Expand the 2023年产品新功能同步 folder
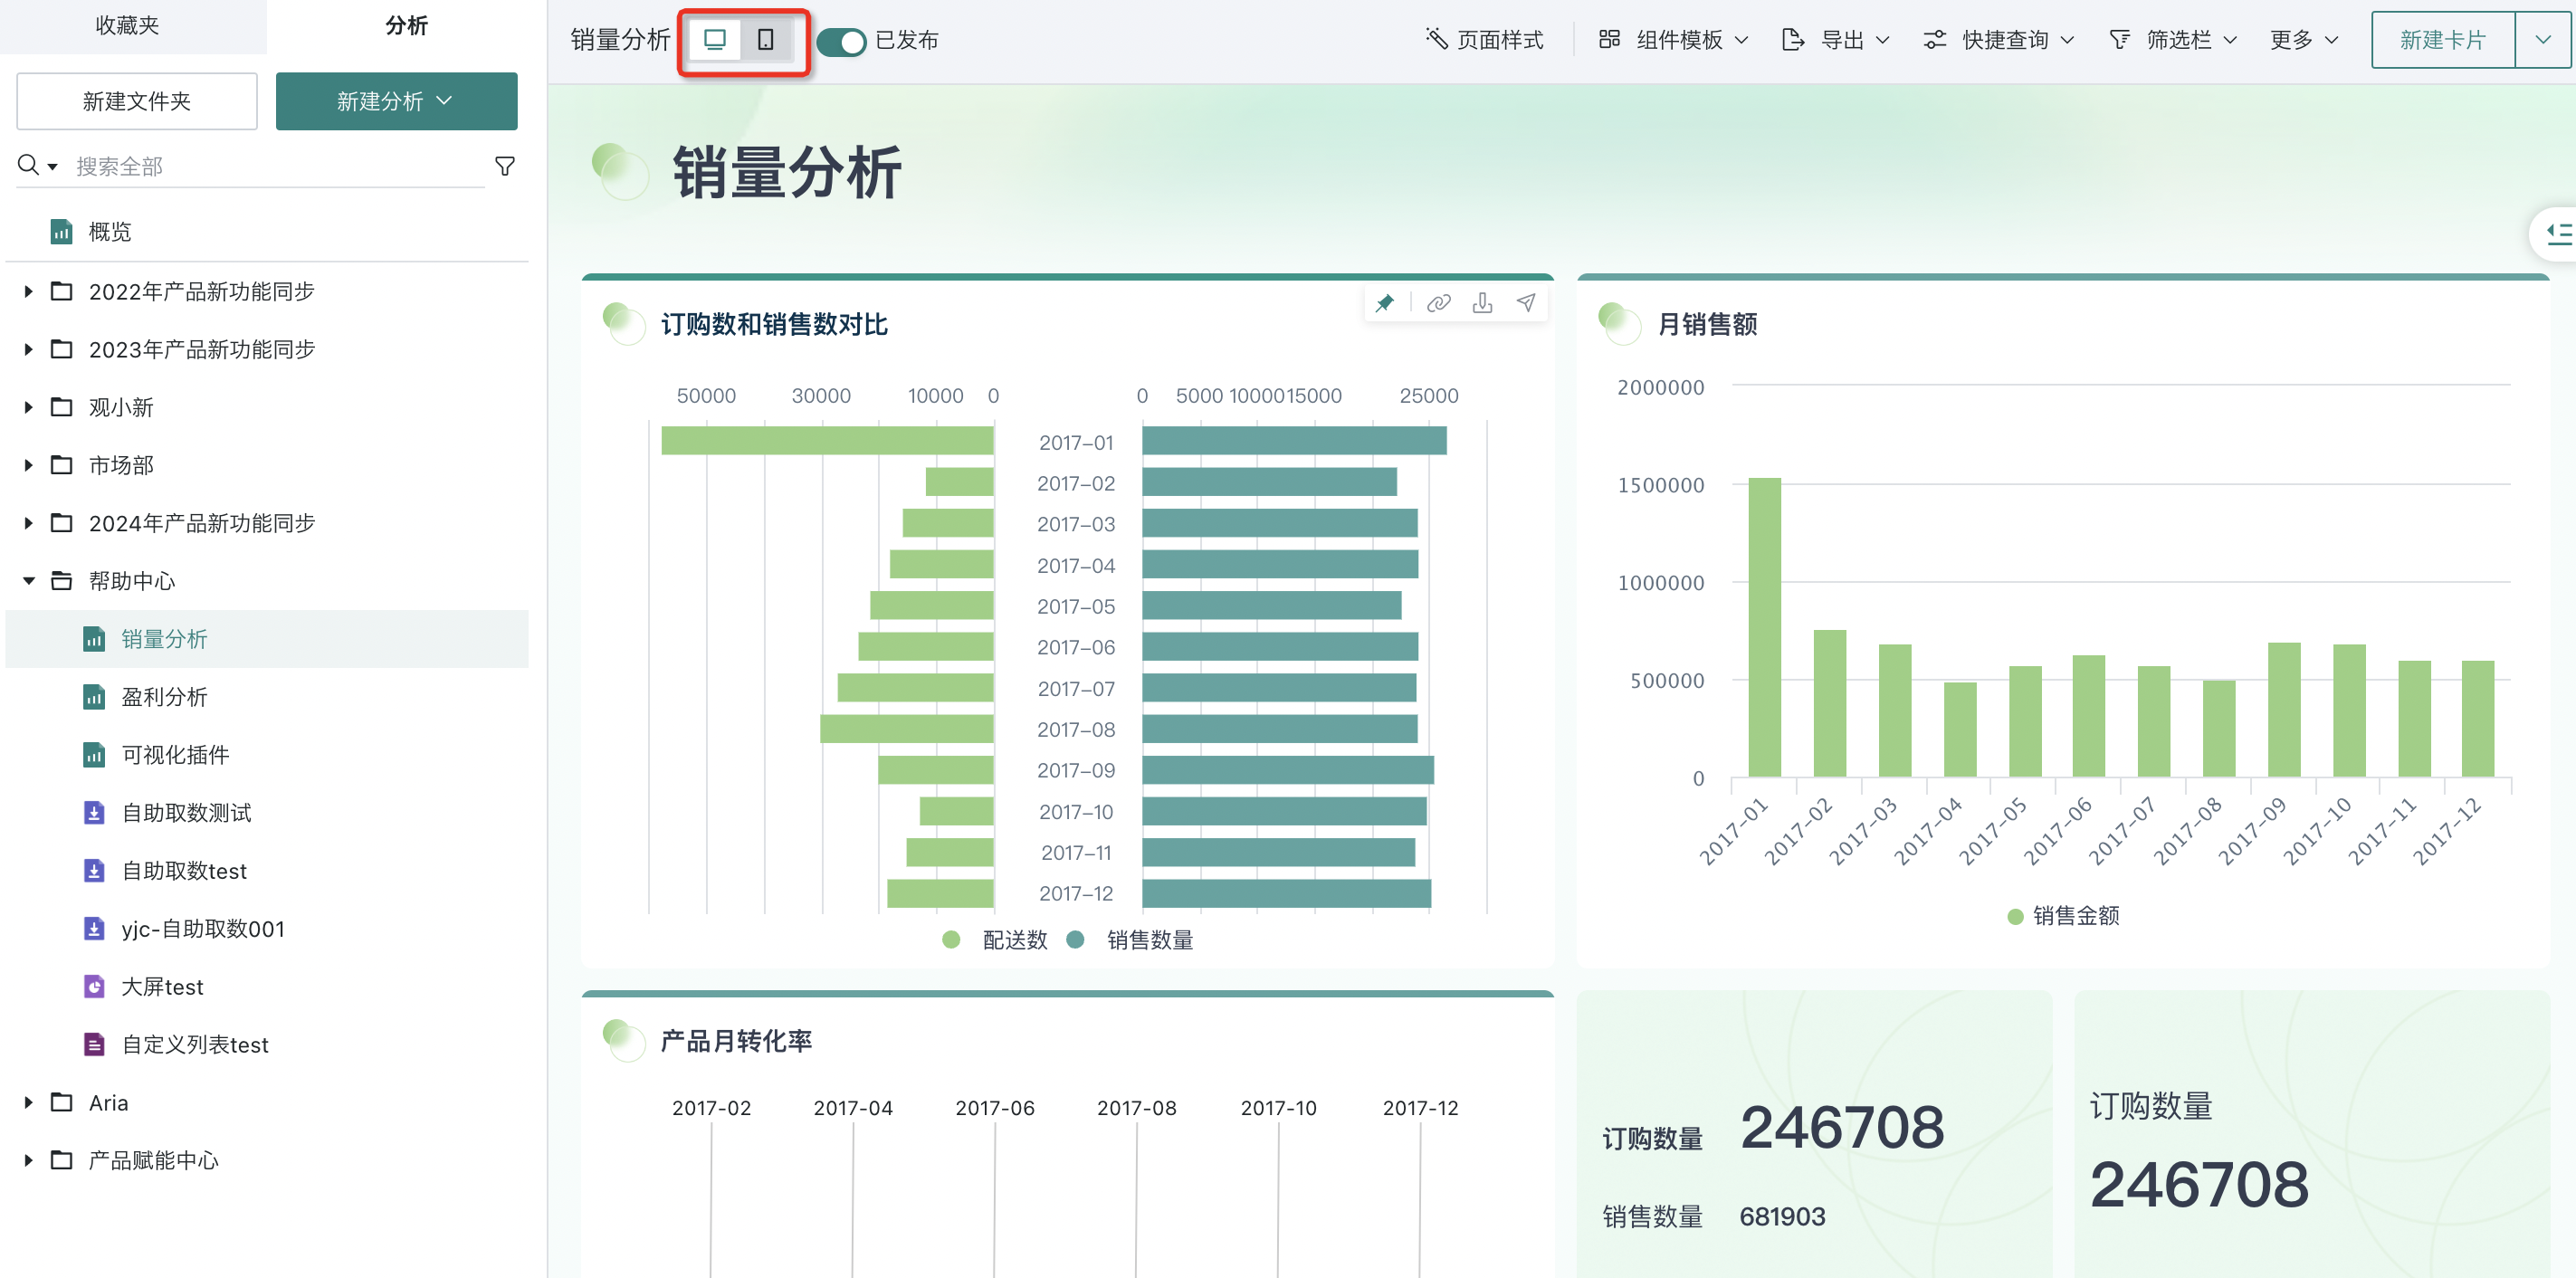The width and height of the screenshot is (2576, 1278). point(28,349)
